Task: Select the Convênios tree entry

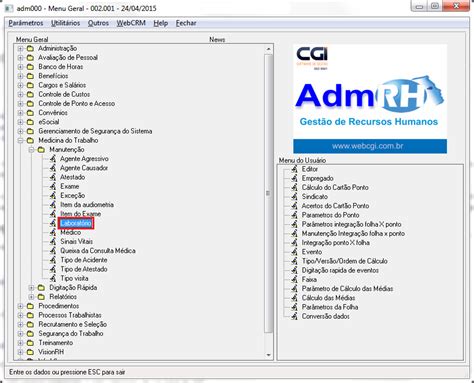Action: coord(53,113)
